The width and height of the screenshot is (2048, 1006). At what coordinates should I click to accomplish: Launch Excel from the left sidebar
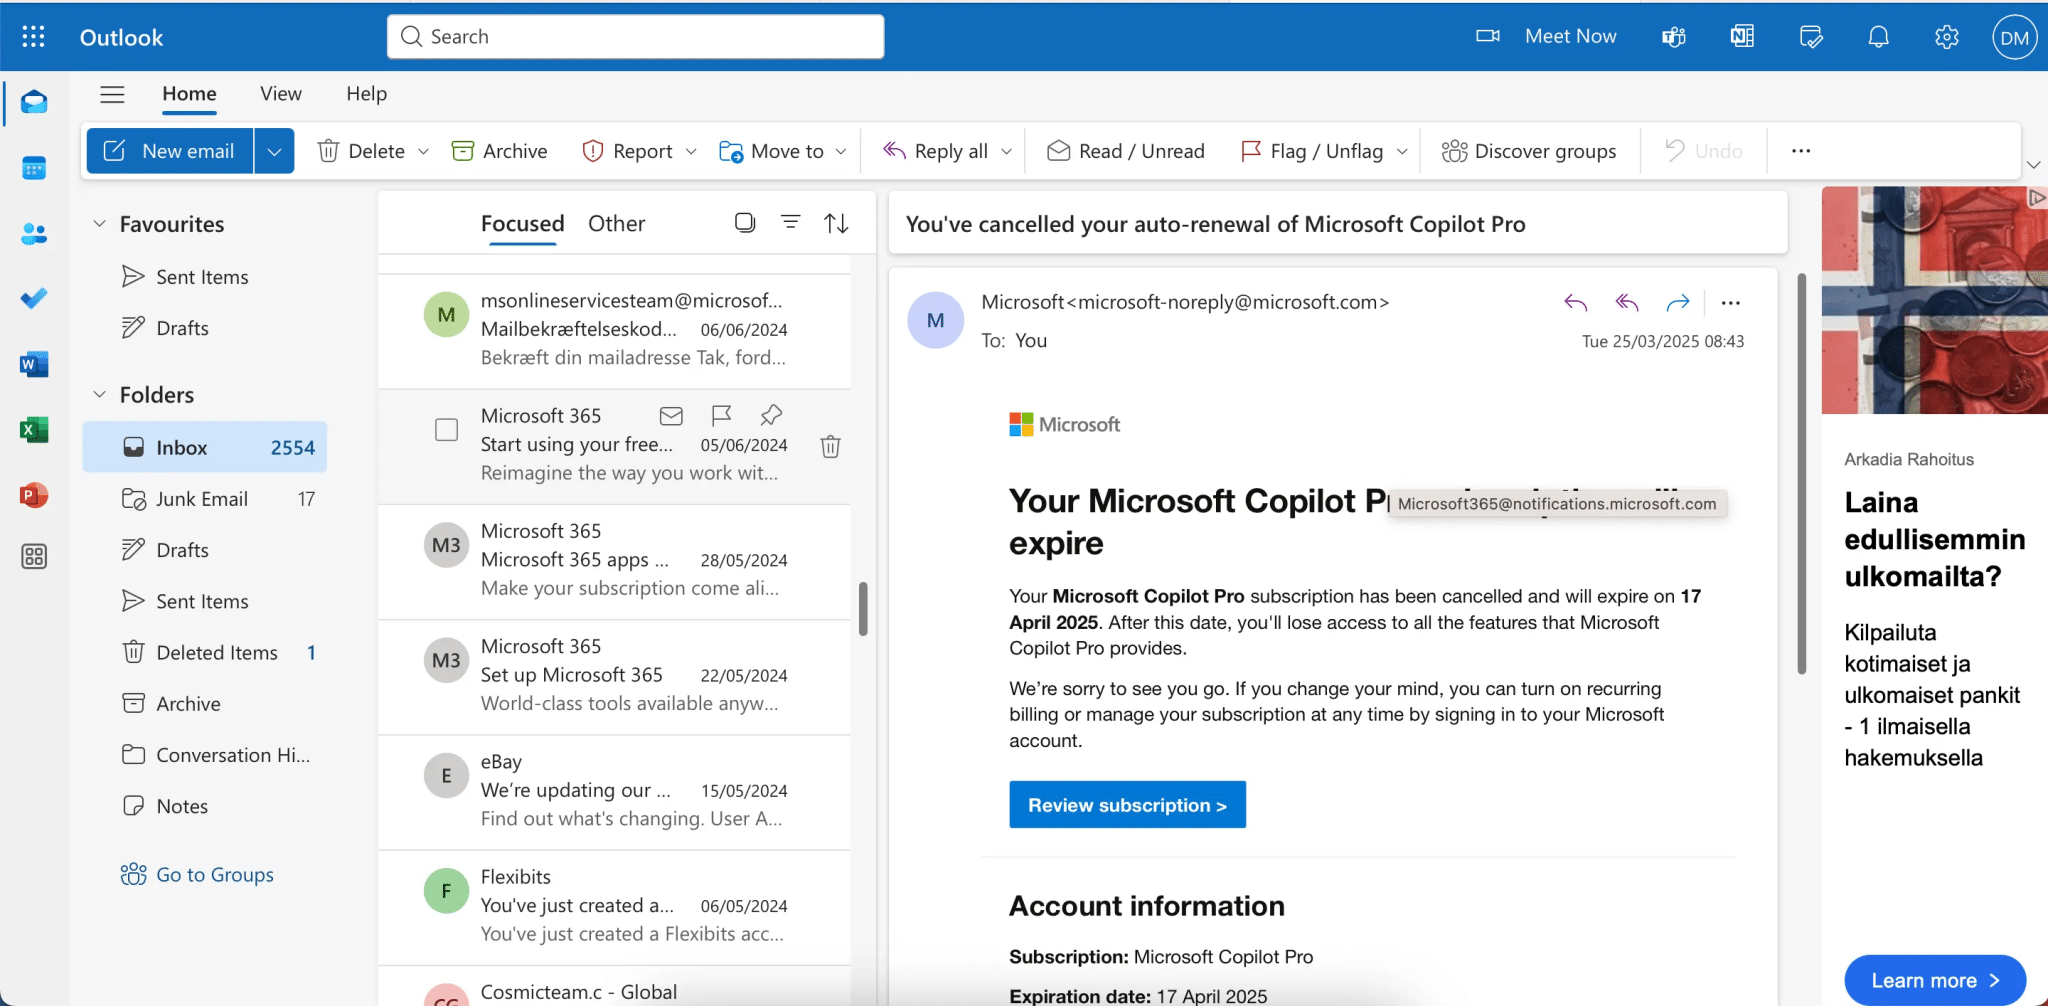tap(34, 429)
